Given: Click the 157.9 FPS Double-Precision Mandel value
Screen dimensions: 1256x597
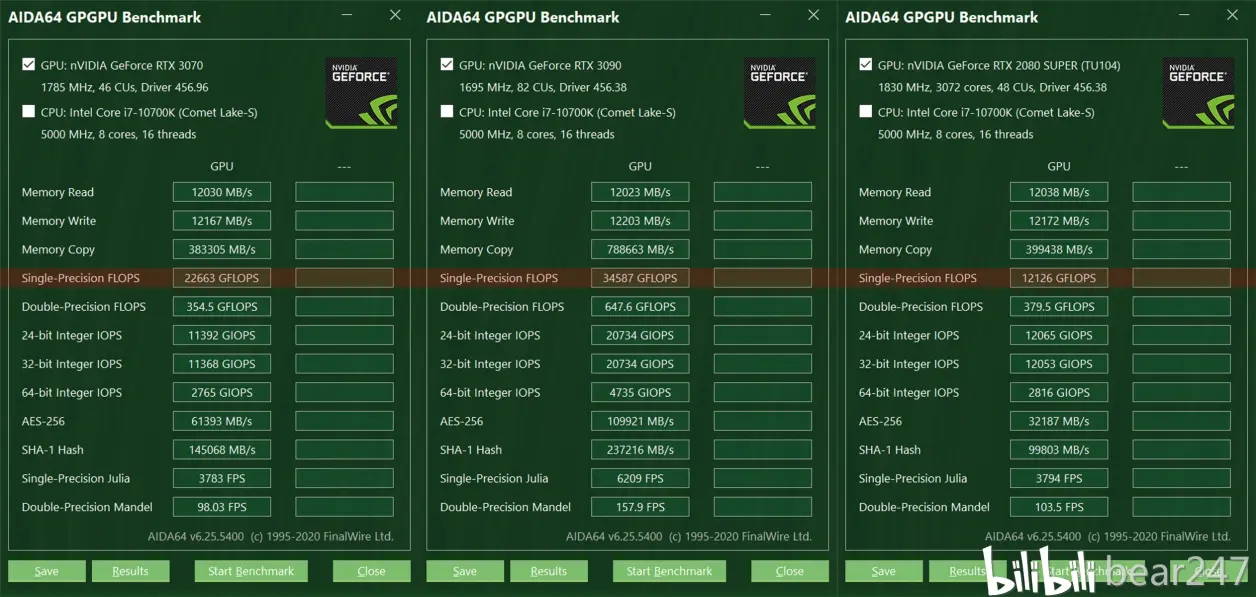Looking at the screenshot, I should click(640, 507).
